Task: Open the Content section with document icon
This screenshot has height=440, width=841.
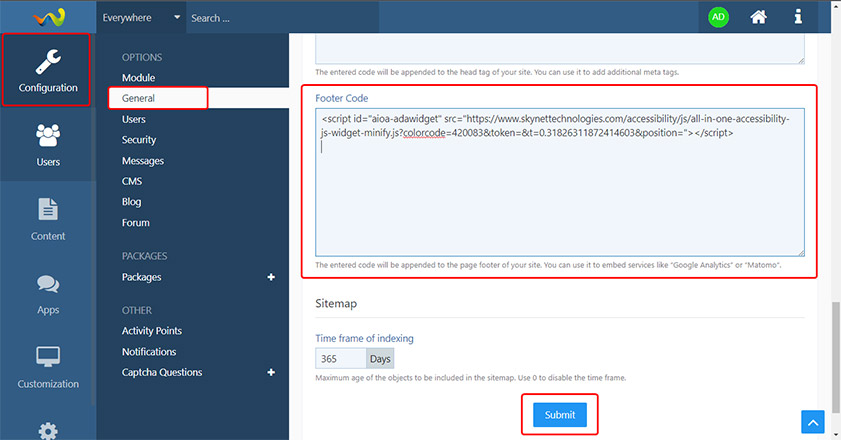Action: pos(48,219)
